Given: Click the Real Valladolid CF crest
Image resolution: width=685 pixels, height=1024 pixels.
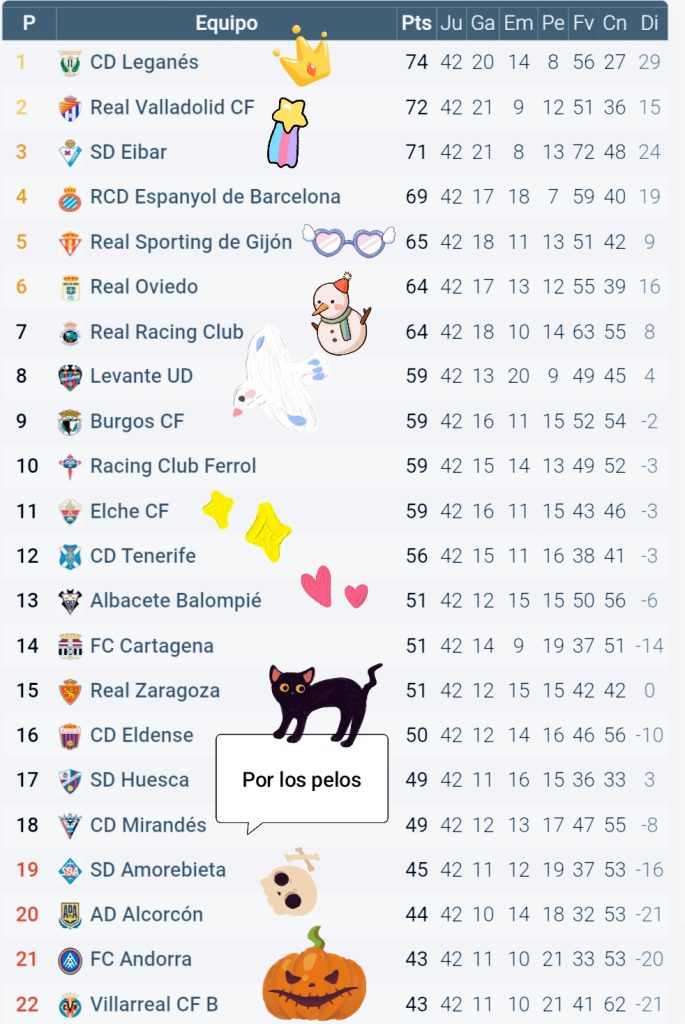Looking at the screenshot, I should (x=70, y=108).
